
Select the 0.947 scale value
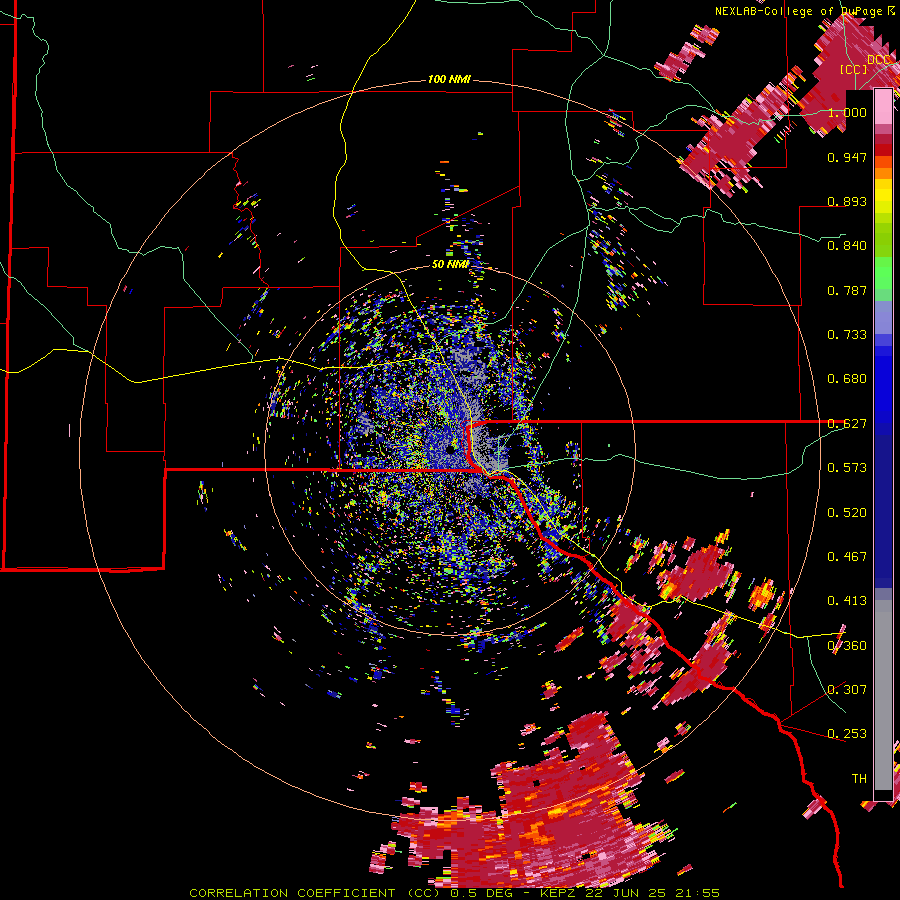click(847, 157)
